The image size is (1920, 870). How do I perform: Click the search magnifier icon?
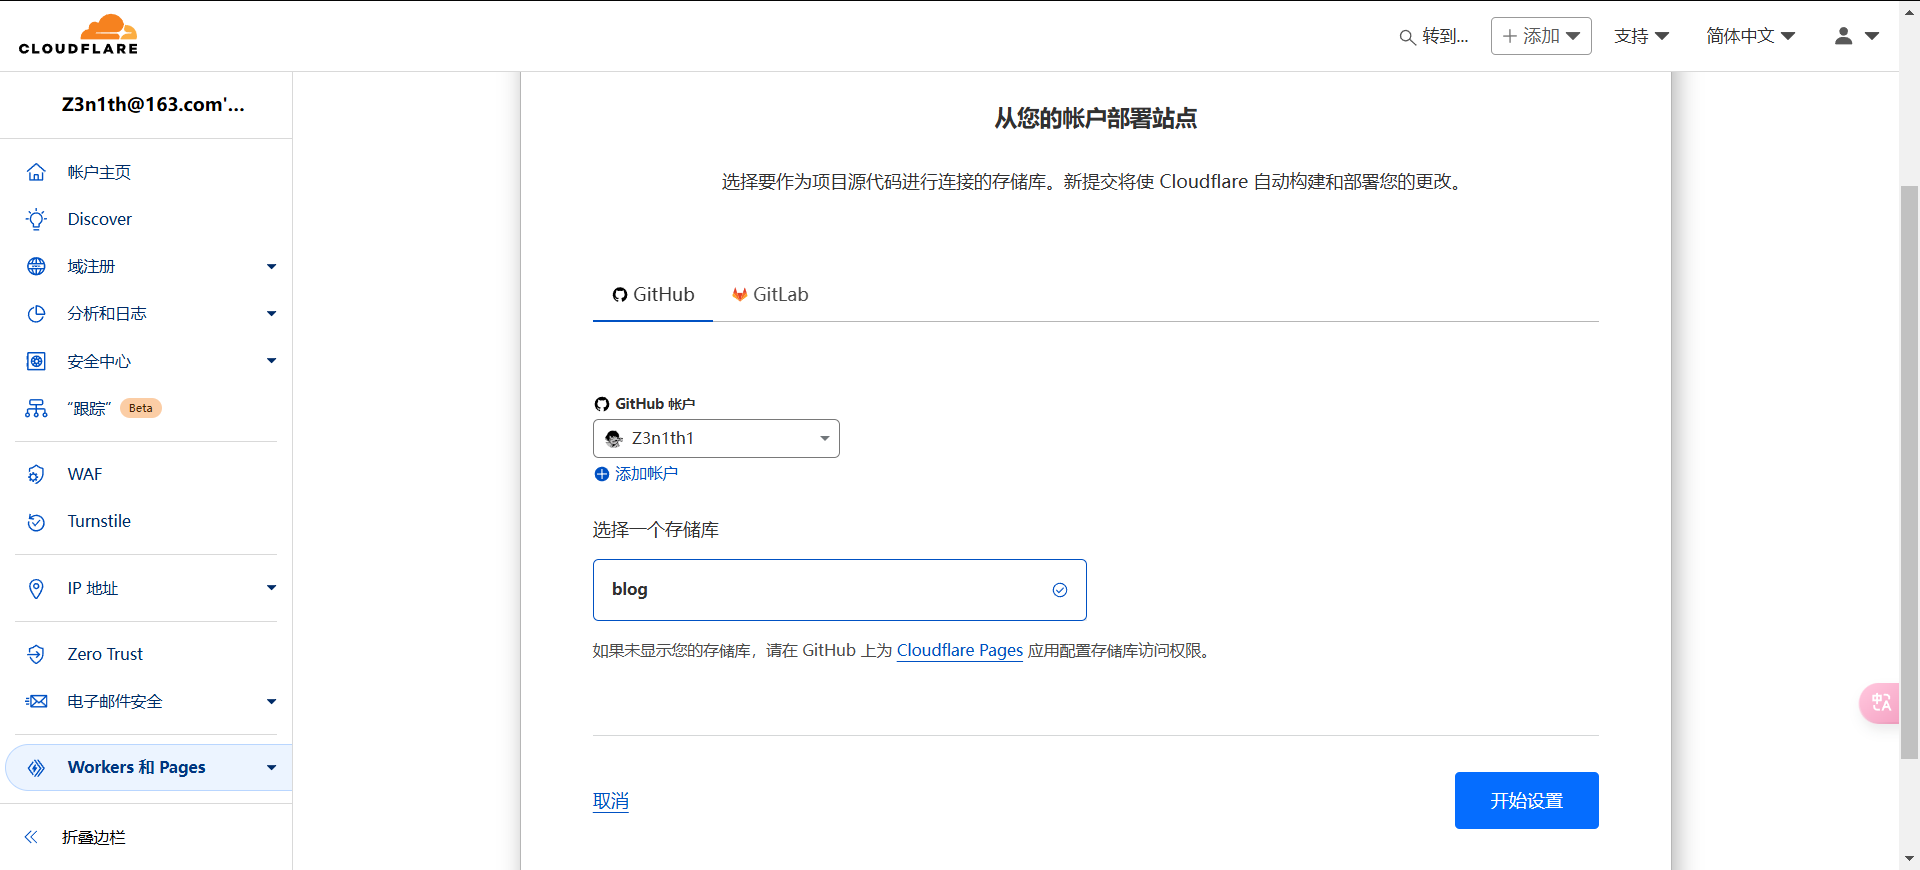pos(1407,37)
